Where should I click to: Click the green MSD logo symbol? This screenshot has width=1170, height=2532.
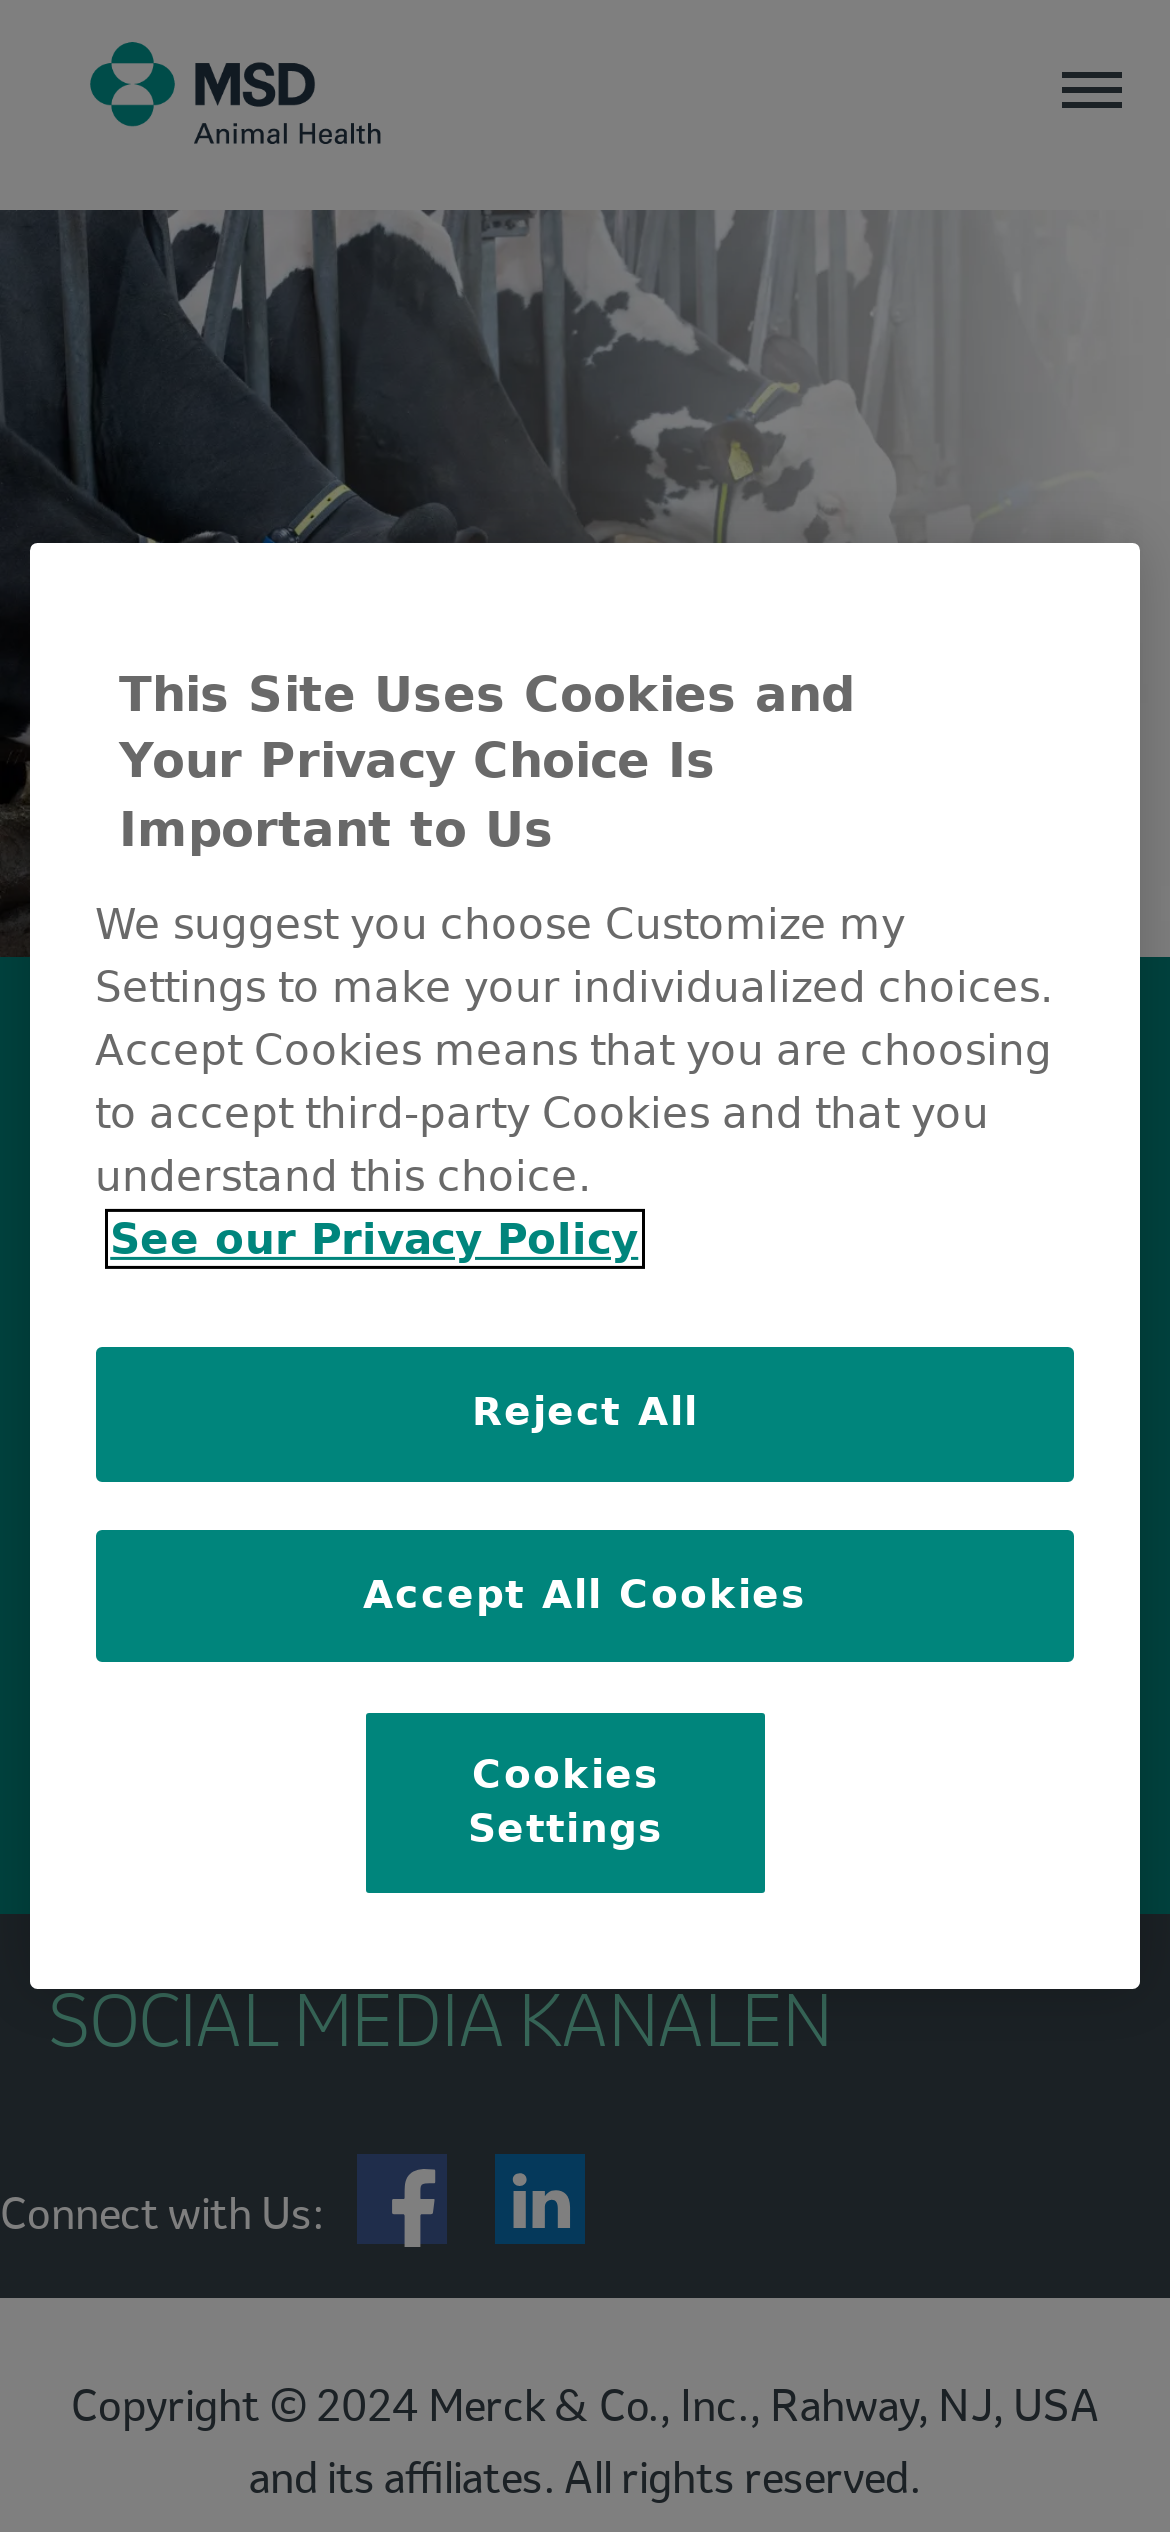pyautogui.click(x=133, y=84)
